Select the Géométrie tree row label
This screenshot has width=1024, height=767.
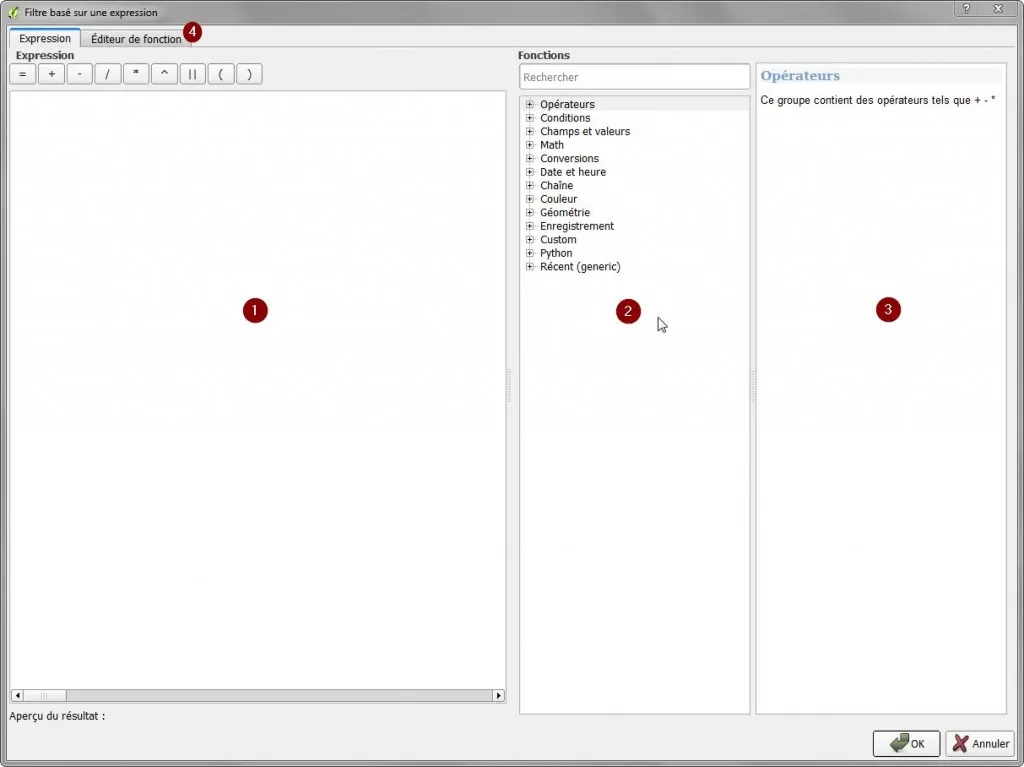click(564, 212)
